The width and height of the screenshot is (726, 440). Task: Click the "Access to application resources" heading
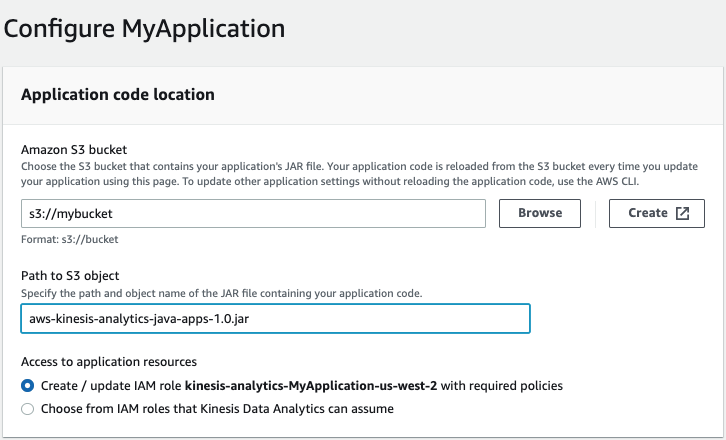[x=108, y=362]
